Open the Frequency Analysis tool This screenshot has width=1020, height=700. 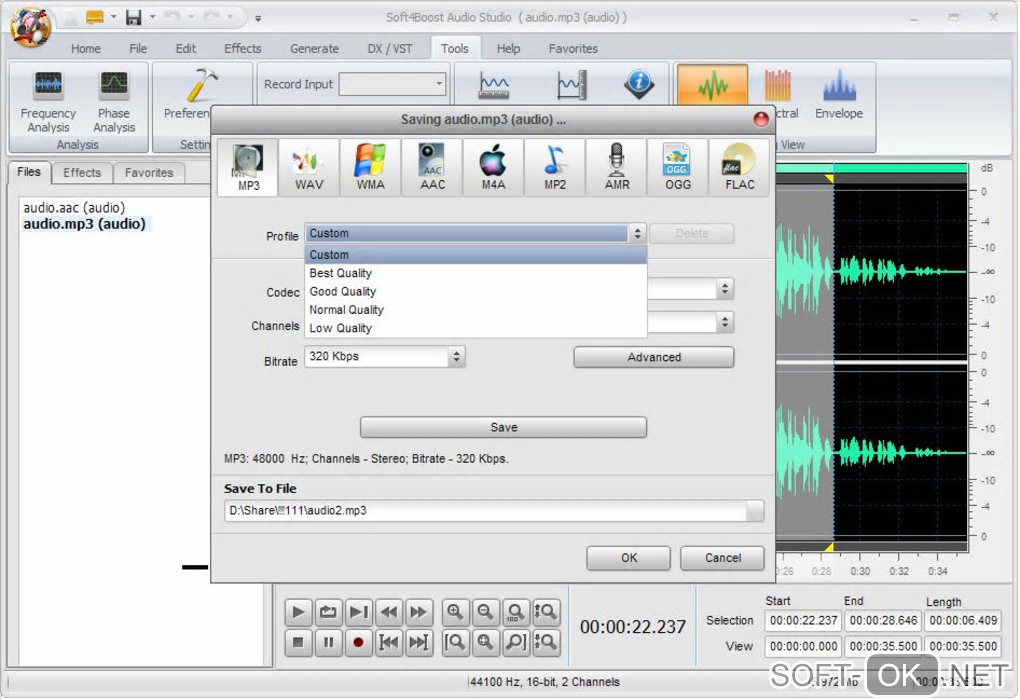[x=48, y=101]
